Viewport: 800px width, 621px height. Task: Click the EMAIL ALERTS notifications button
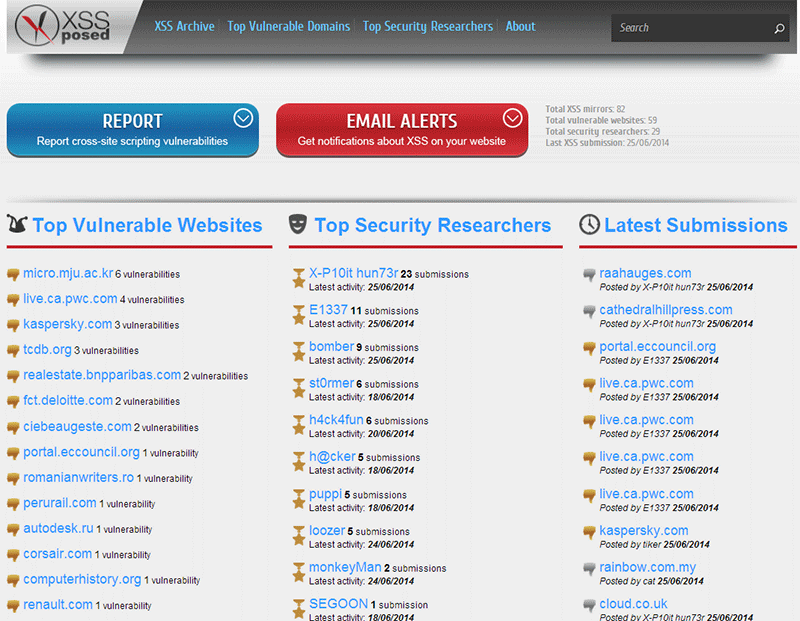(x=402, y=130)
